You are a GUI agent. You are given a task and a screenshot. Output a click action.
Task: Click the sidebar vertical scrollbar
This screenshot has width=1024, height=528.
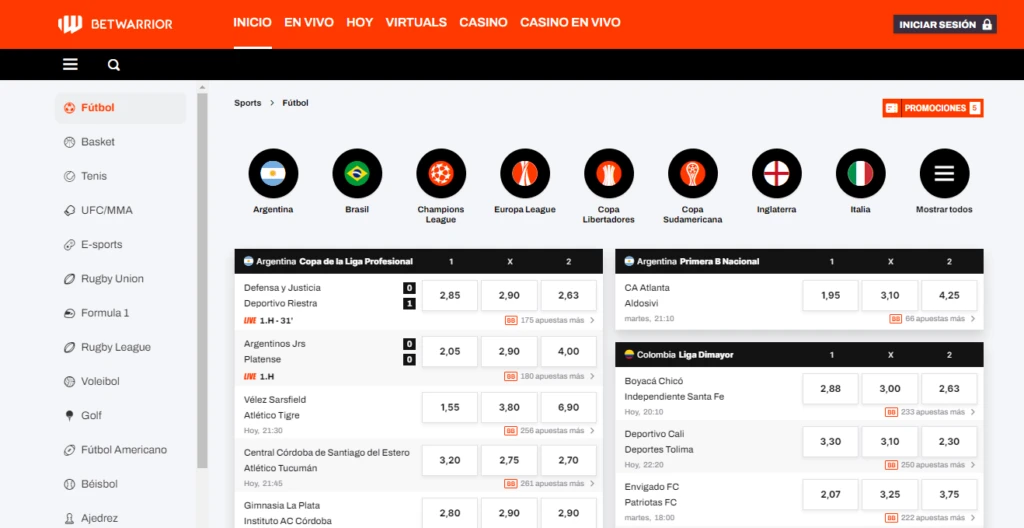pos(202,281)
